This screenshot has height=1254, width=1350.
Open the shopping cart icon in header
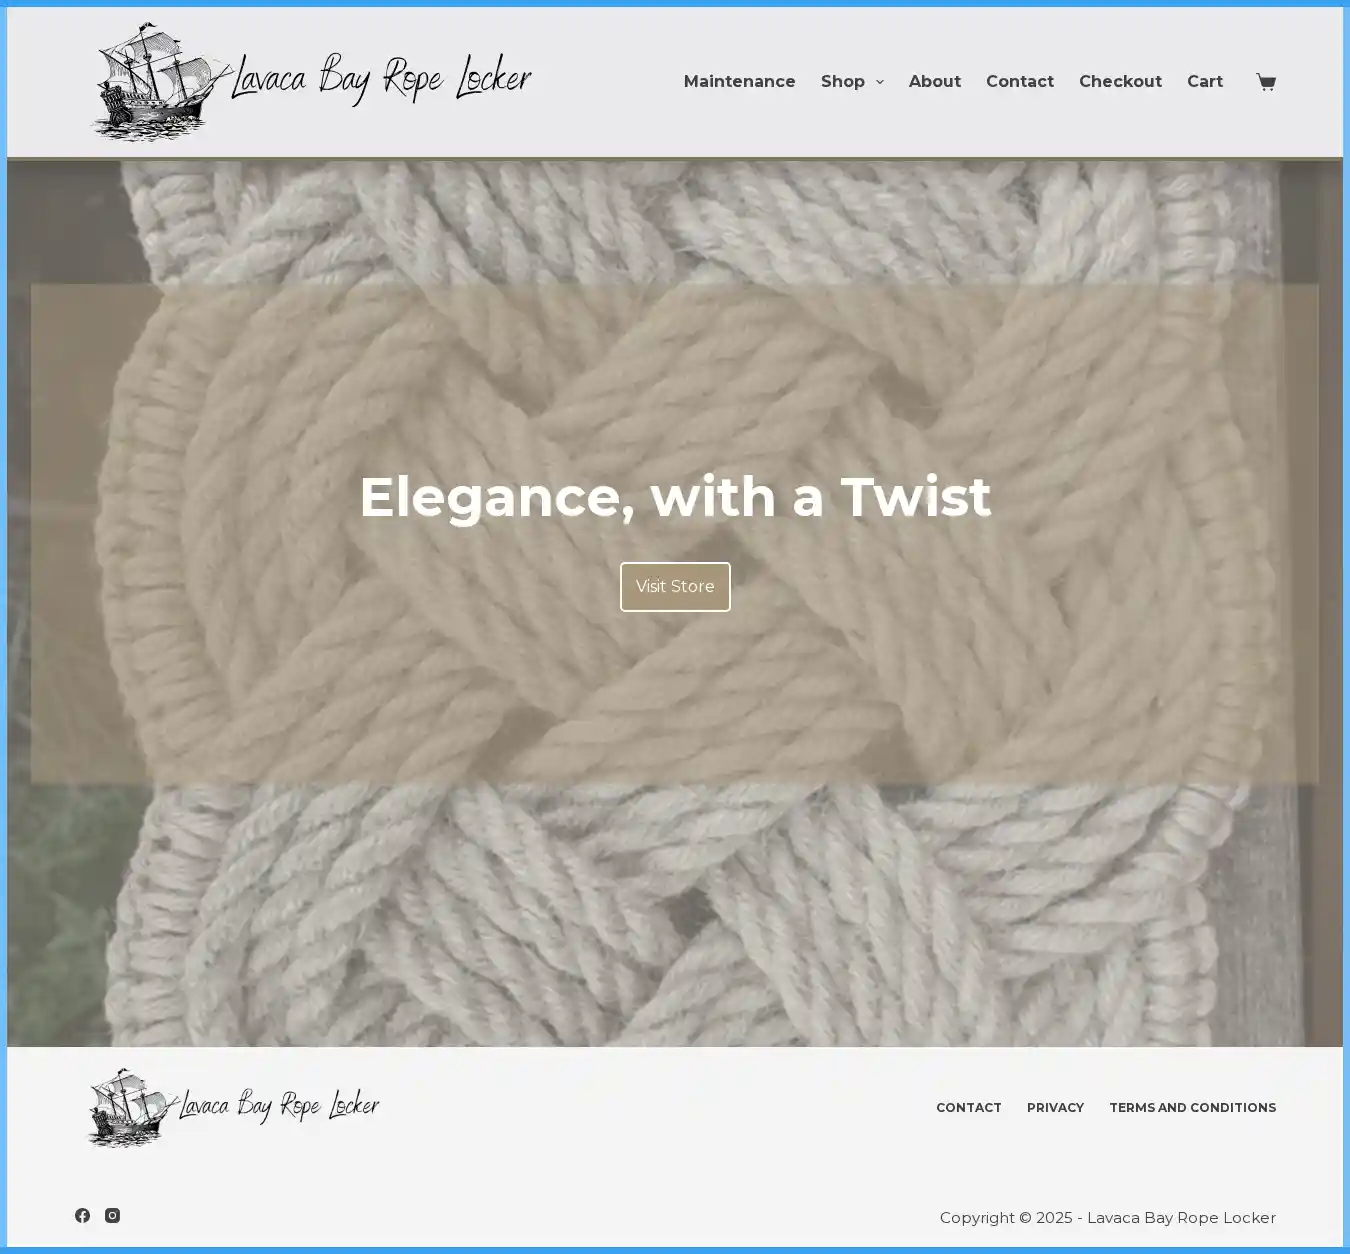point(1266,82)
